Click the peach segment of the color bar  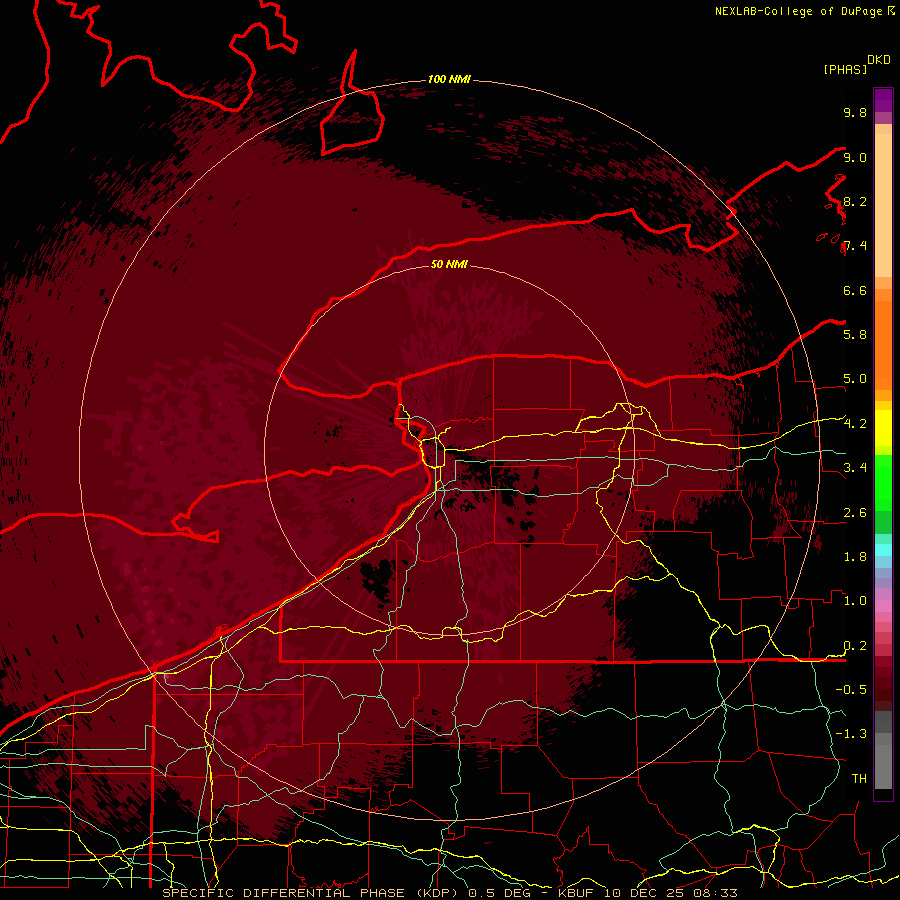click(883, 205)
